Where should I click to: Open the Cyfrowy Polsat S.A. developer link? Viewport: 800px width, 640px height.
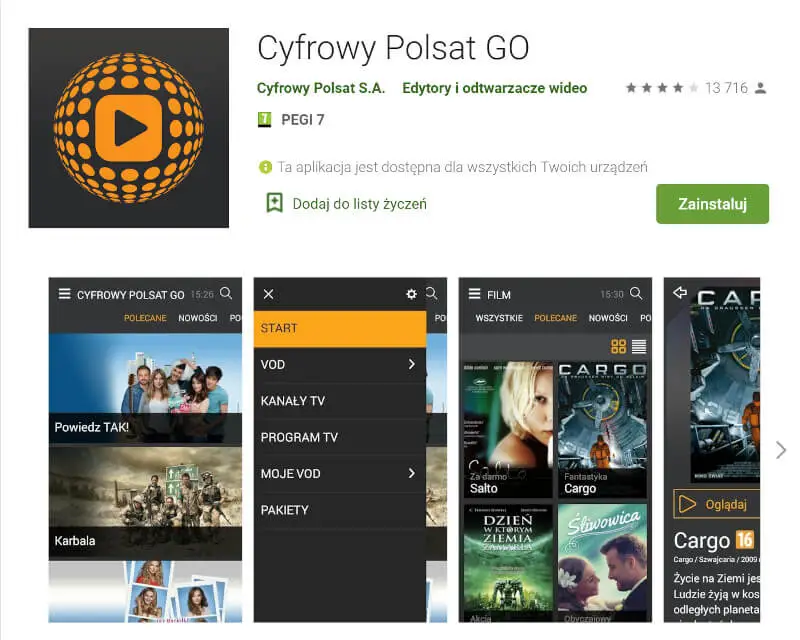[320, 88]
